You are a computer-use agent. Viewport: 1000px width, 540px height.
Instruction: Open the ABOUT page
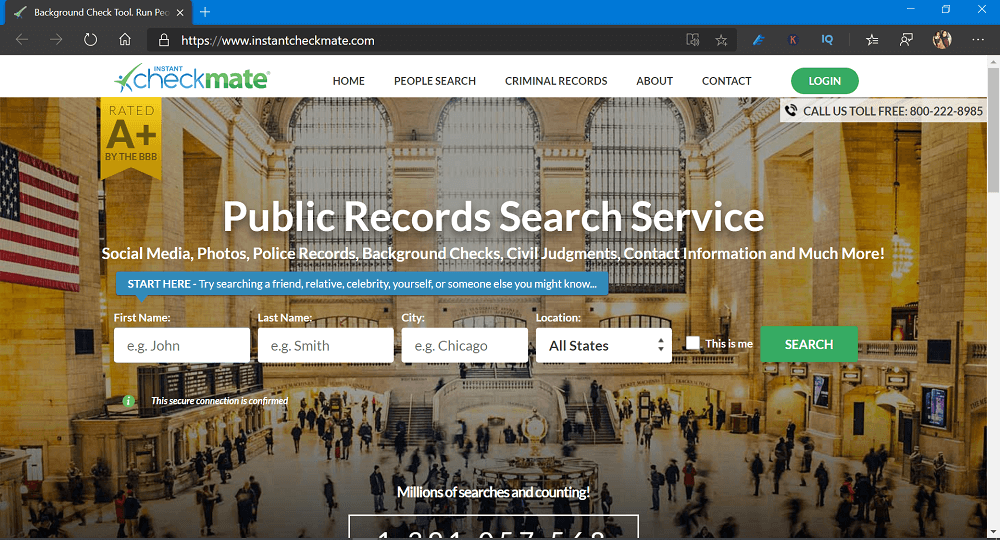654,81
